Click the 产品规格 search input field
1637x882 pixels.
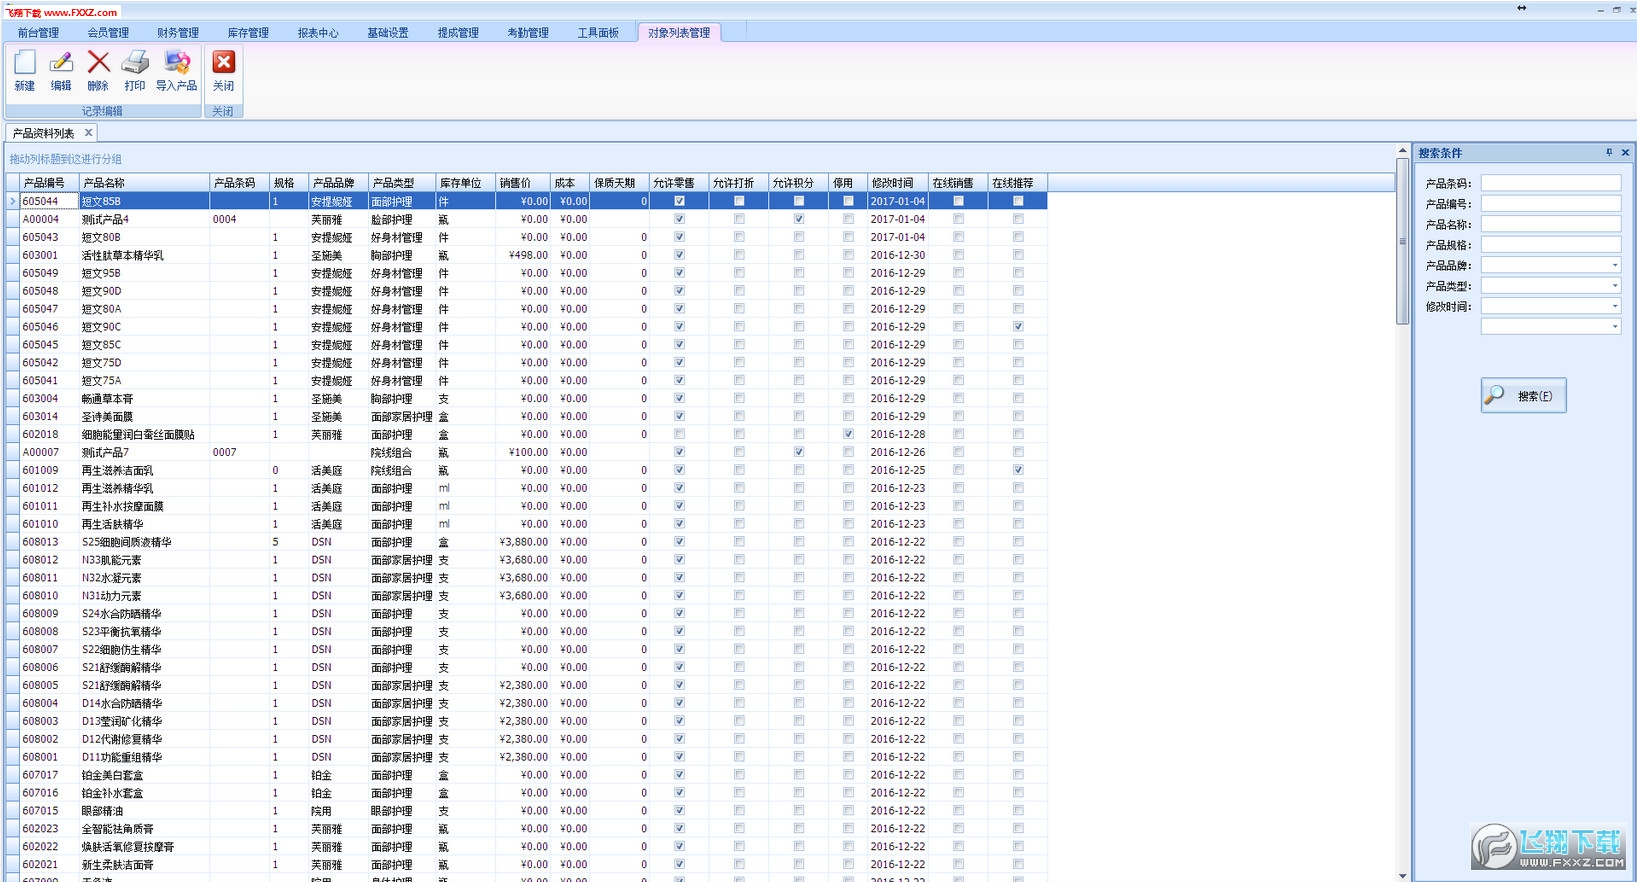click(1551, 245)
